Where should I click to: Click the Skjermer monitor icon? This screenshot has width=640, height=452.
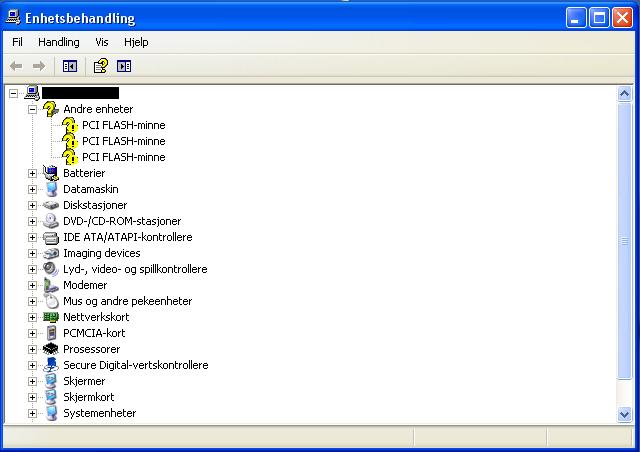coord(51,381)
